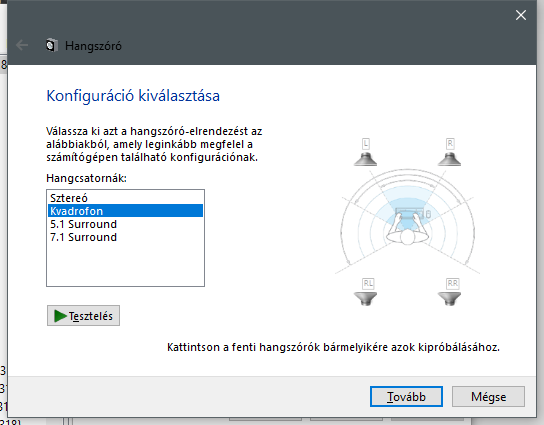
Task: Click the Hangcsatornák: label
Action: point(86,178)
